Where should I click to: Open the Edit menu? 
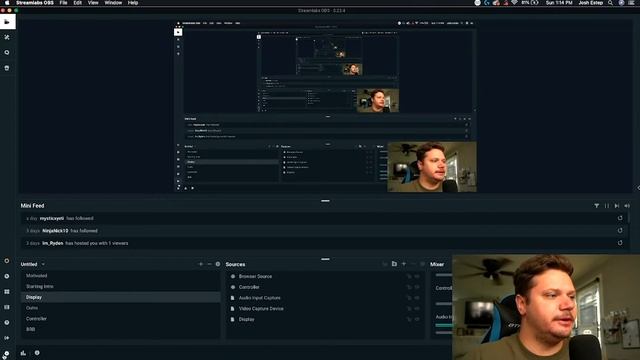point(78,3)
